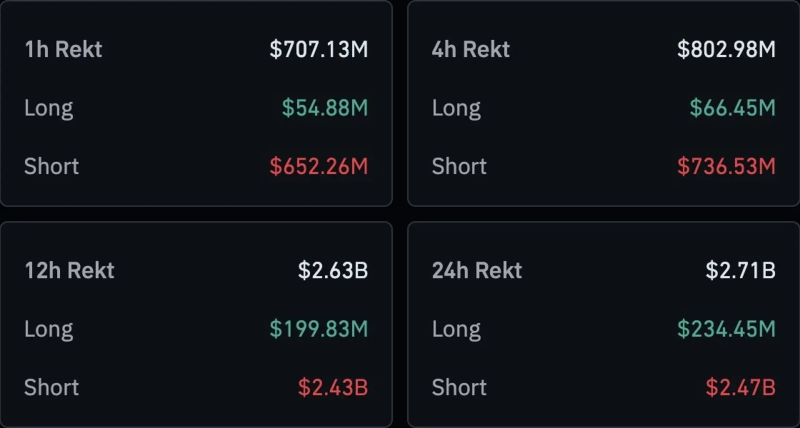Click the Long label in 1h card
This screenshot has height=428, width=800.
[49, 109]
